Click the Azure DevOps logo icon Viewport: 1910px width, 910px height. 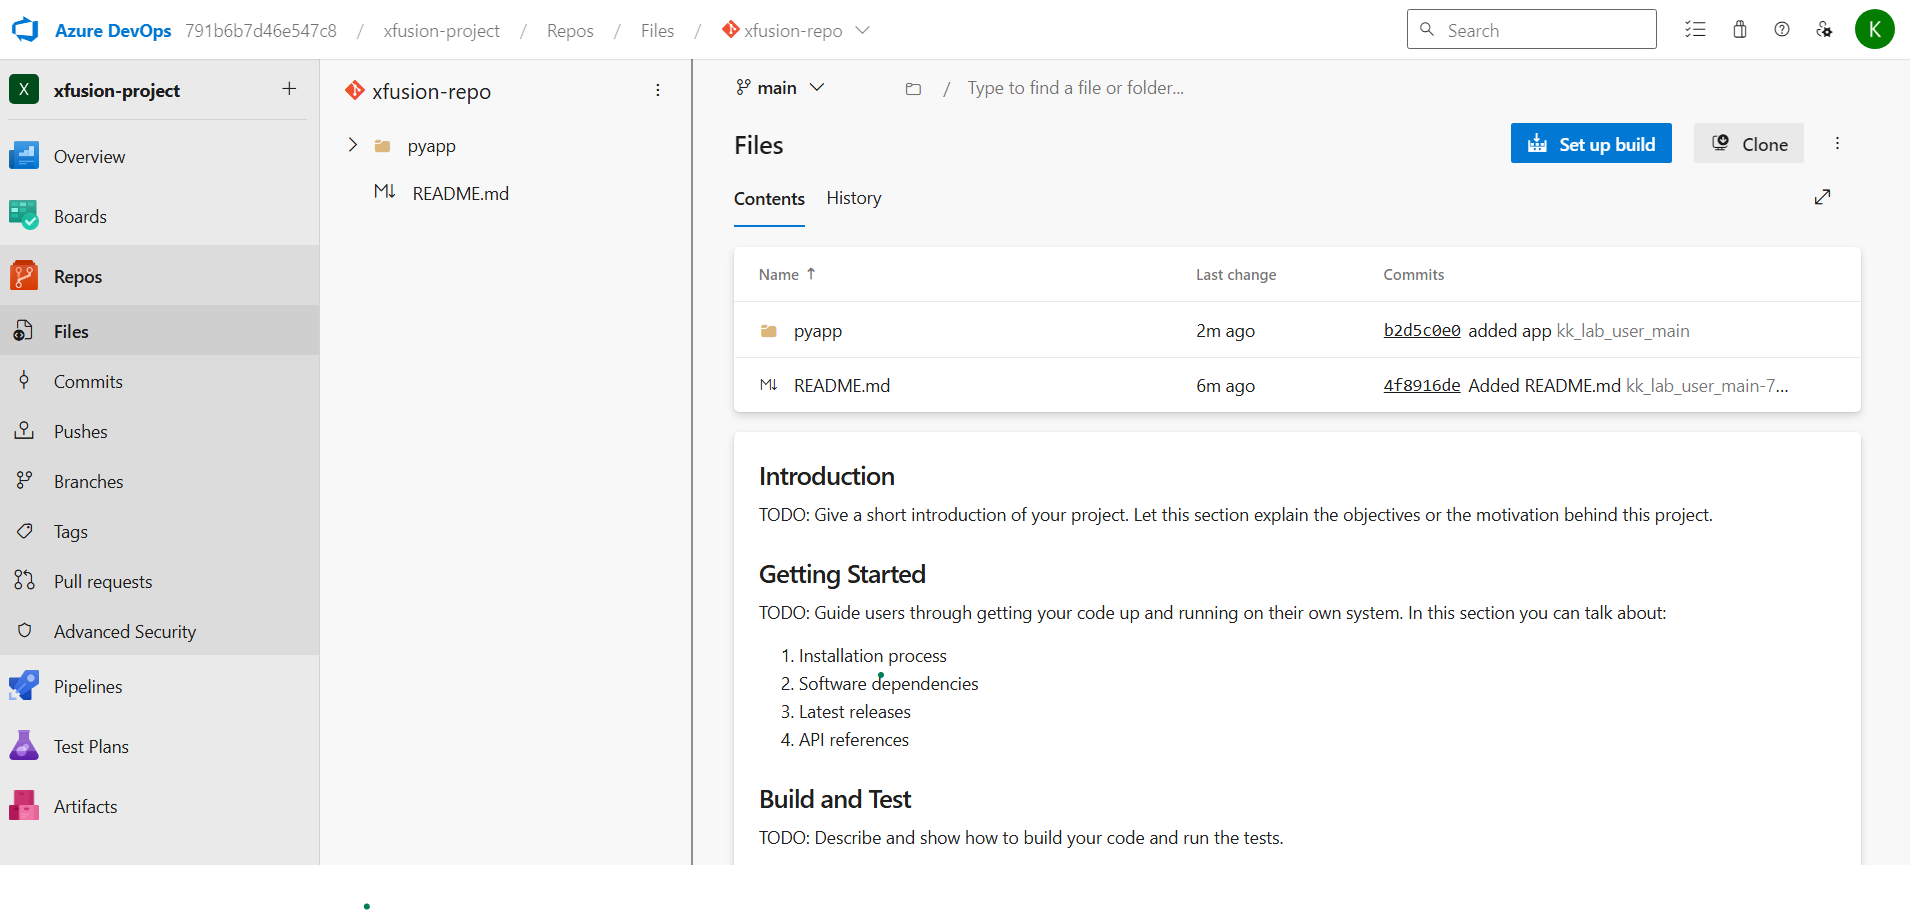pyautogui.click(x=25, y=30)
